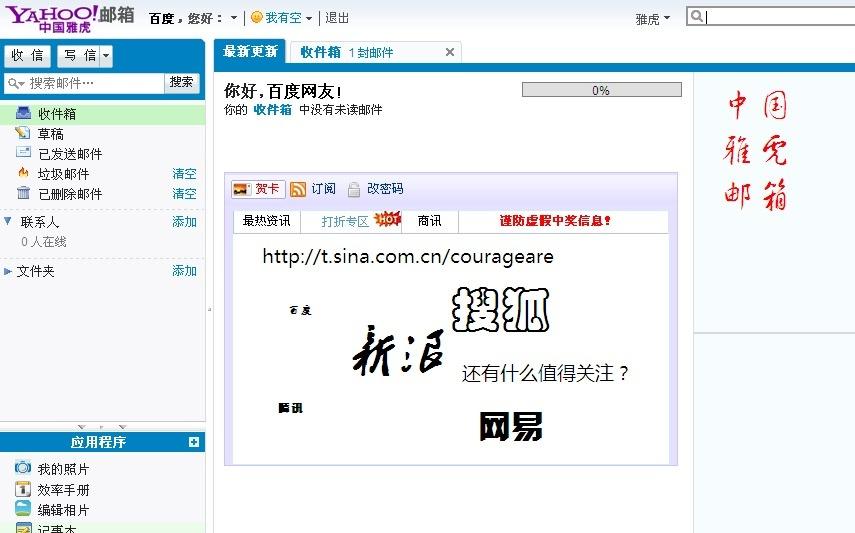Image resolution: width=855 pixels, height=533 pixels.
Task: Click the 改密码 change password link
Action: [385, 189]
